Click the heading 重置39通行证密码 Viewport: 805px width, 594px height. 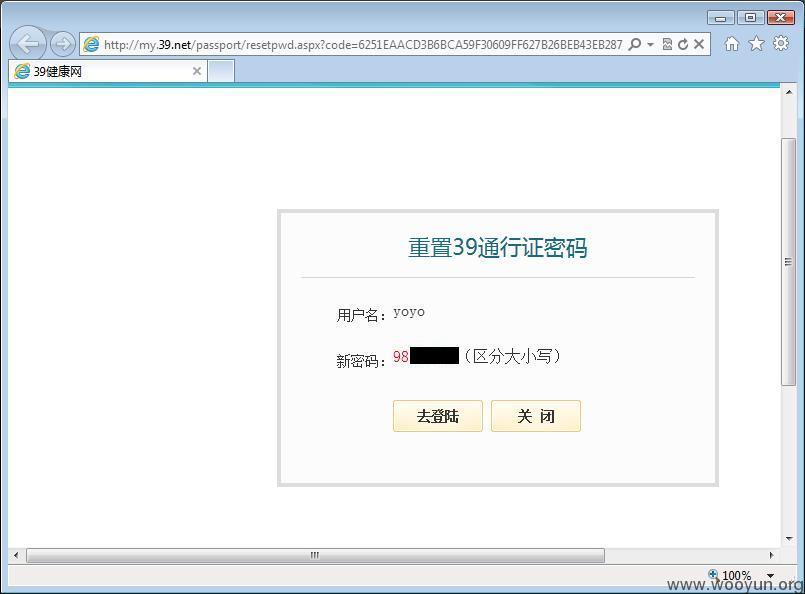(497, 247)
